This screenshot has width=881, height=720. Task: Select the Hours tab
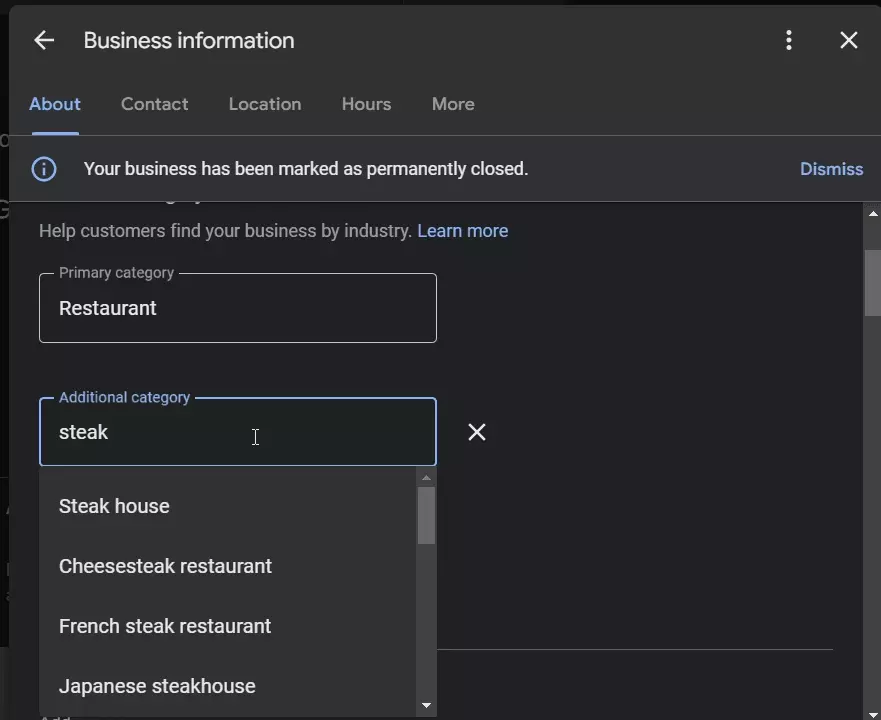366,104
